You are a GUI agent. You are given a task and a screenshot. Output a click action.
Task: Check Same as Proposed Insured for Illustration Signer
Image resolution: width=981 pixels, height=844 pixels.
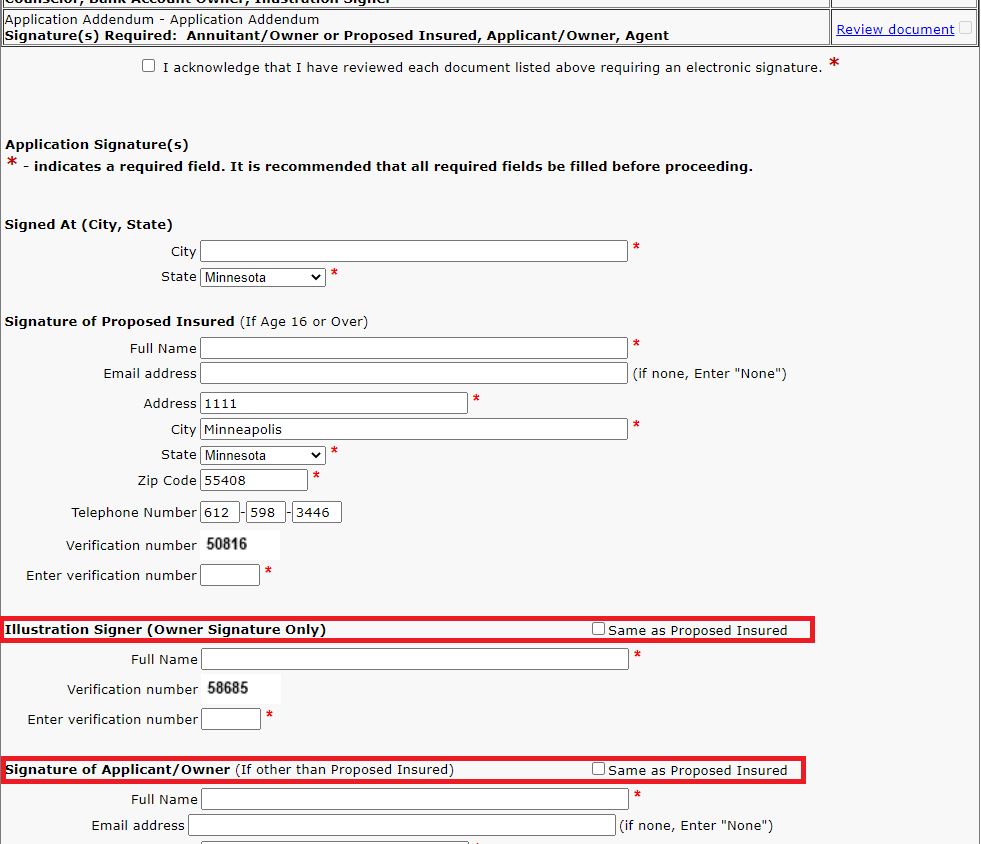click(598, 629)
